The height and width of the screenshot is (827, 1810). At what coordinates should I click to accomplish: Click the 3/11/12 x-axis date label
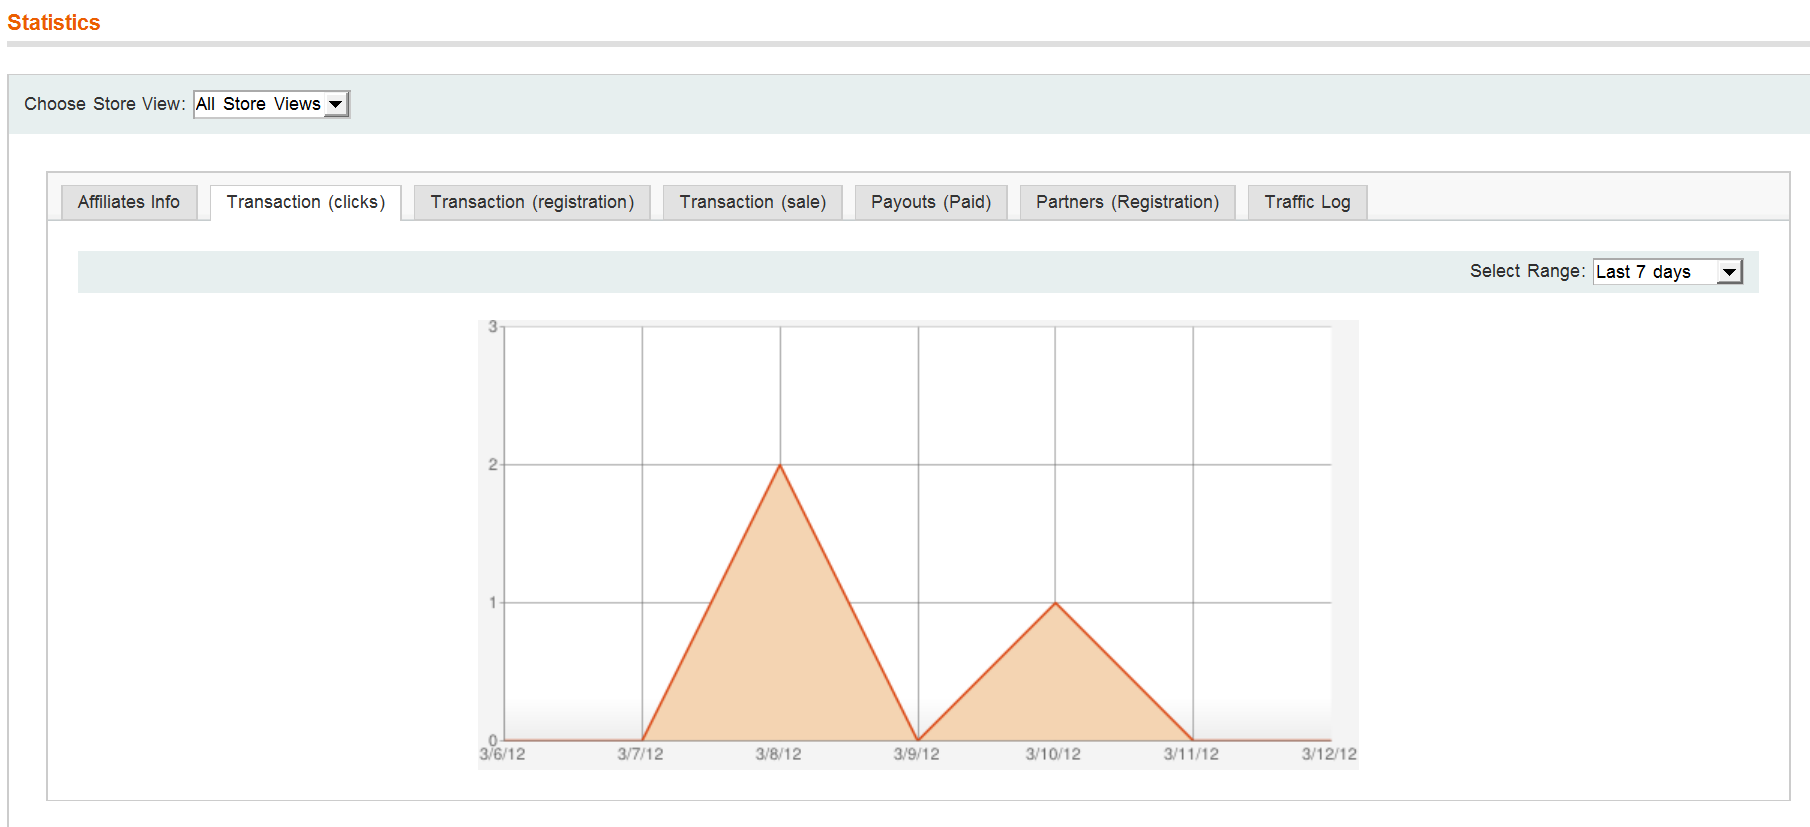(x=1191, y=754)
